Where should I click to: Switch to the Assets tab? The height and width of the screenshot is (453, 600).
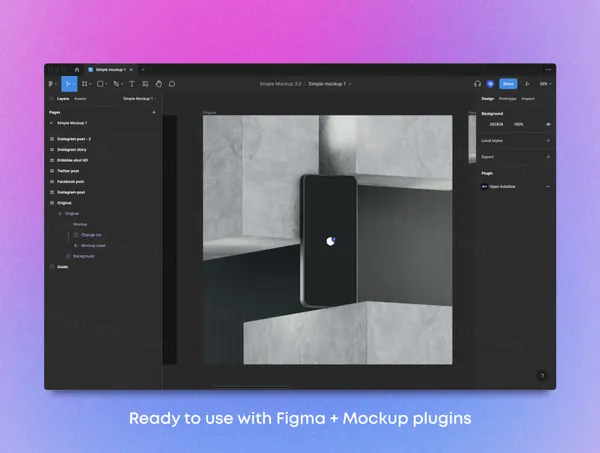pyautogui.click(x=80, y=99)
